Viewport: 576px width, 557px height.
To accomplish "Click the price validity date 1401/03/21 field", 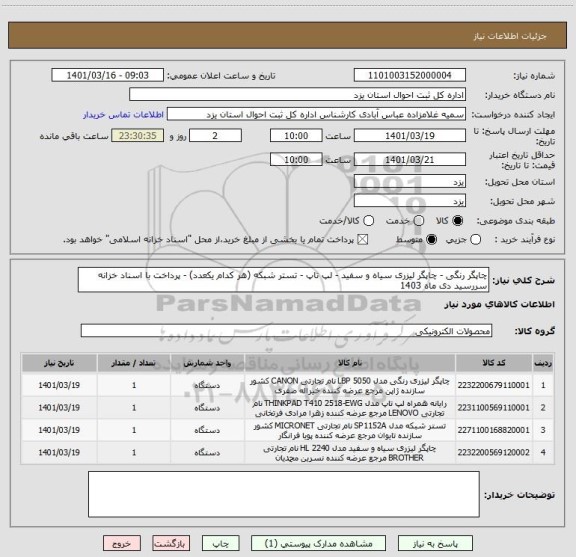I will click(x=410, y=159).
